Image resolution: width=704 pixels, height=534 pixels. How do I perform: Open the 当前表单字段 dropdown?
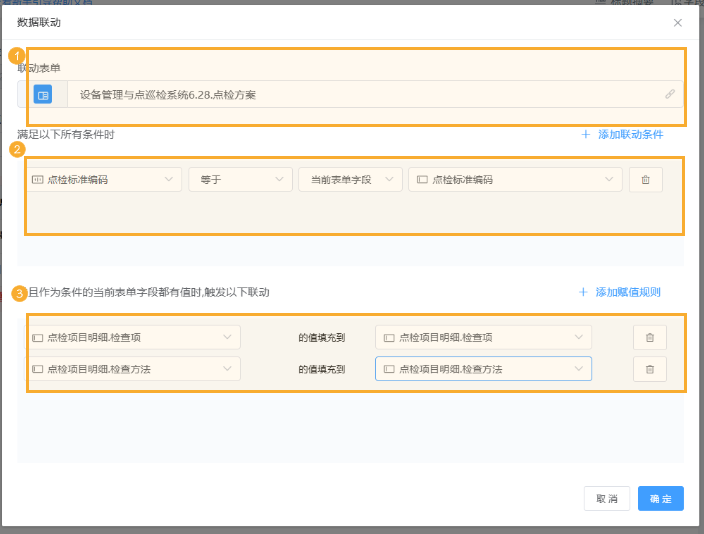click(x=350, y=180)
